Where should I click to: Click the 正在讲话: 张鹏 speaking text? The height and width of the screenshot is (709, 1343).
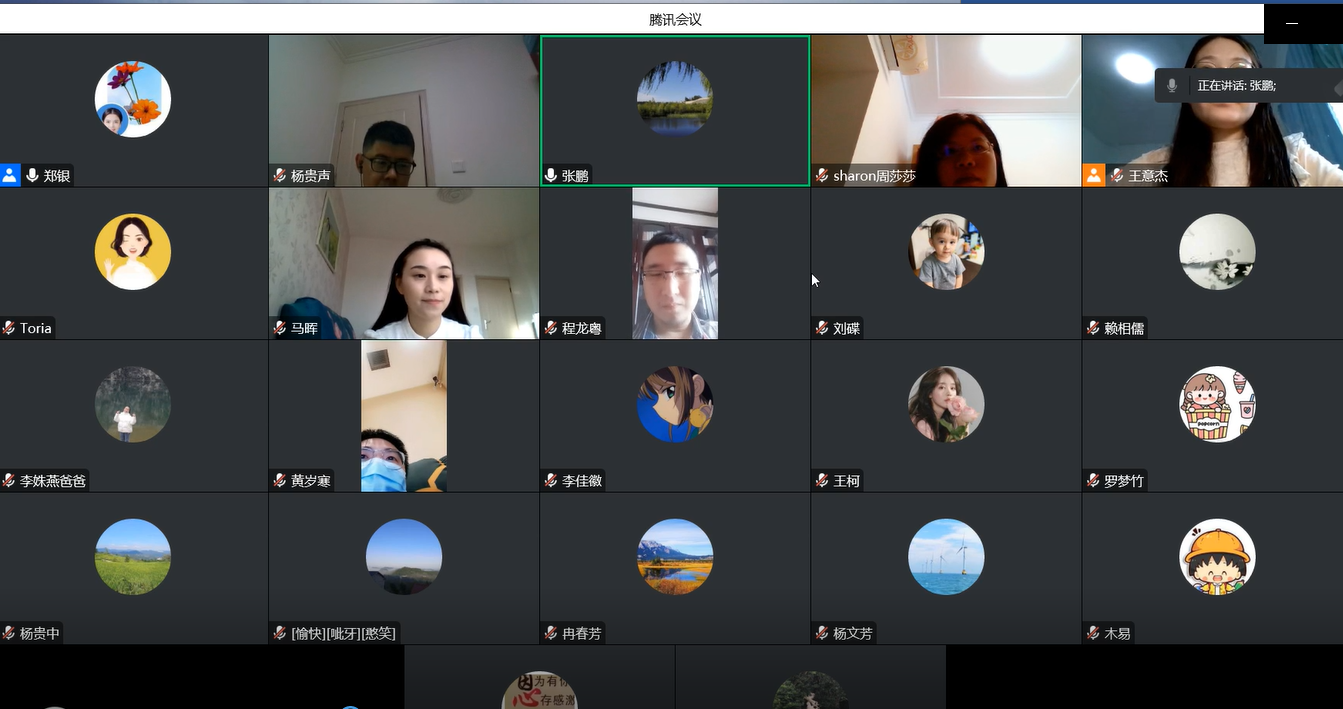tap(1237, 86)
